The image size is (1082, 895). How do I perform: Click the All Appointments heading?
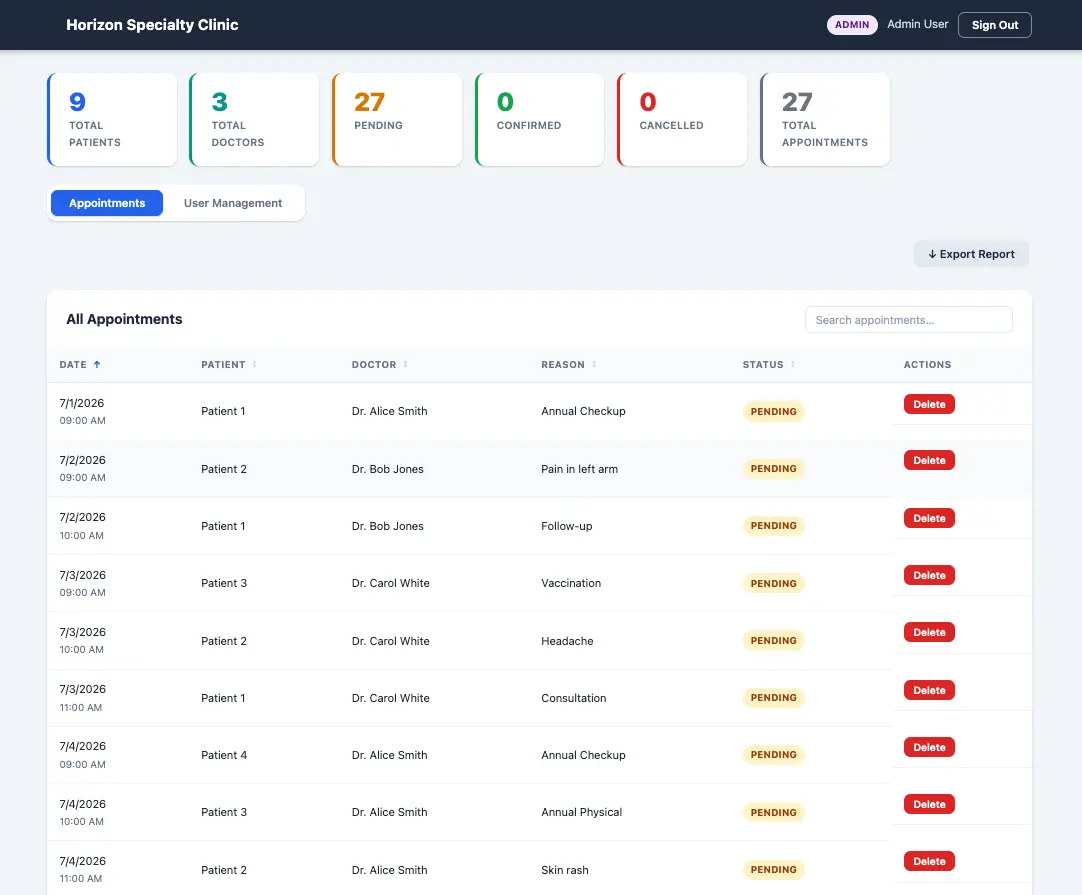click(x=124, y=319)
